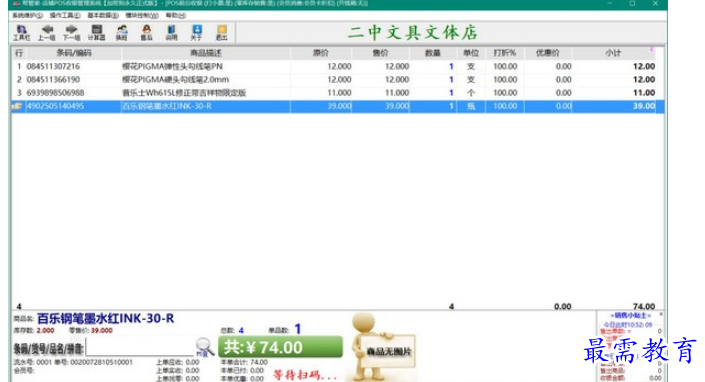Click the 零售价 39.000 value
This screenshot has width=705, height=382.
point(102,331)
